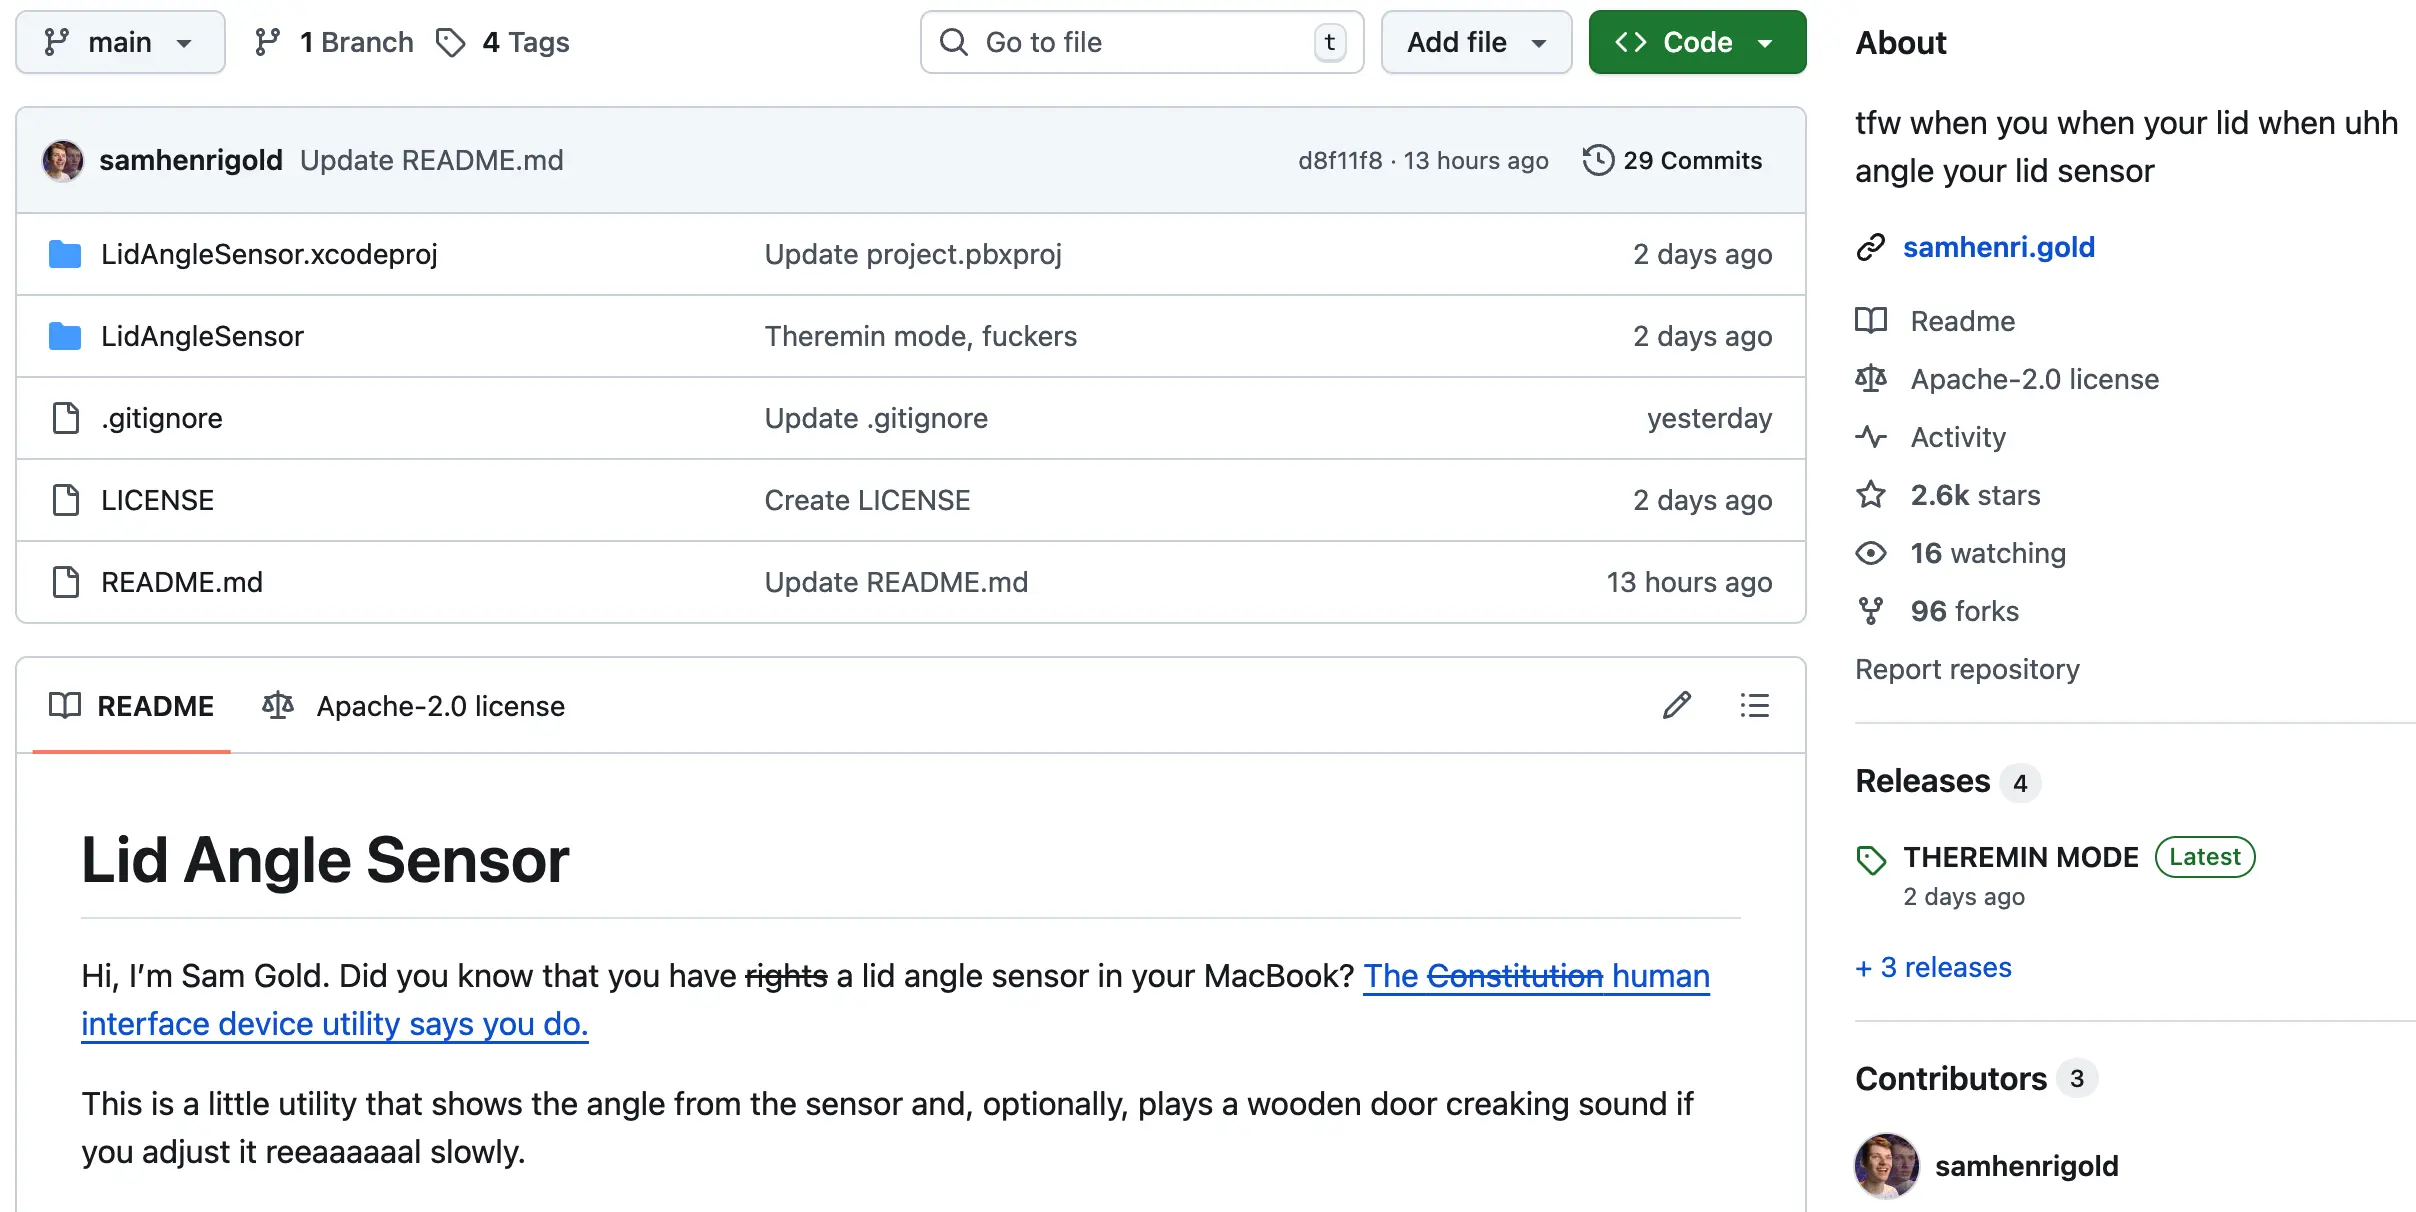Open the LidAngleSensor.xcodeproj folder icon
This screenshot has width=2416, height=1212.
pos(65,254)
